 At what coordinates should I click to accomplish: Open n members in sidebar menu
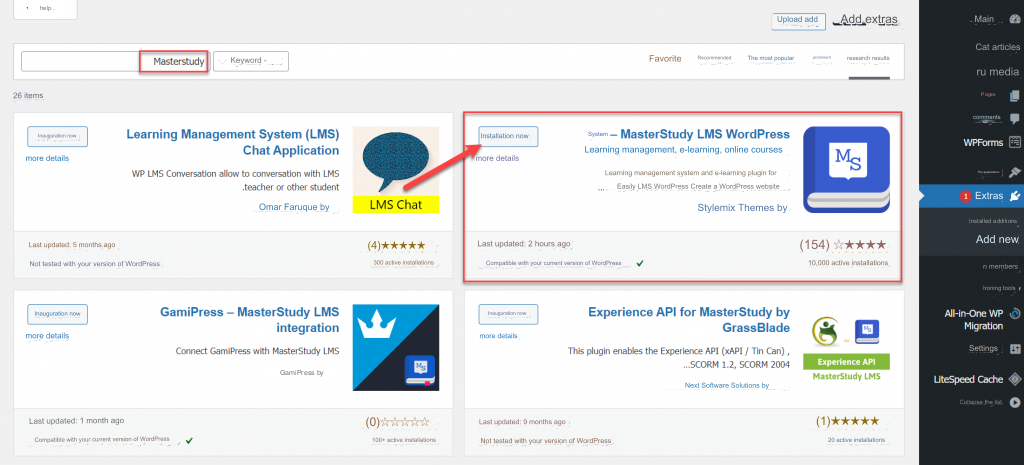[1000, 266]
